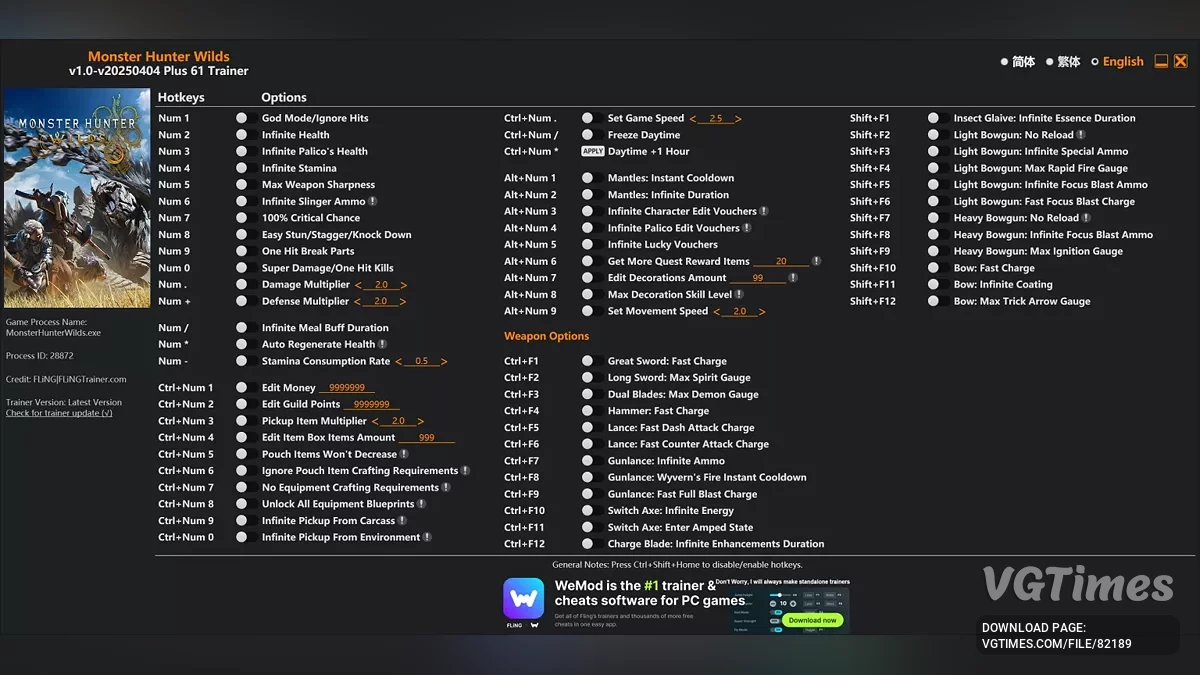Click the WeMod logo icon
This screenshot has width=1200, height=675.
(x=523, y=600)
